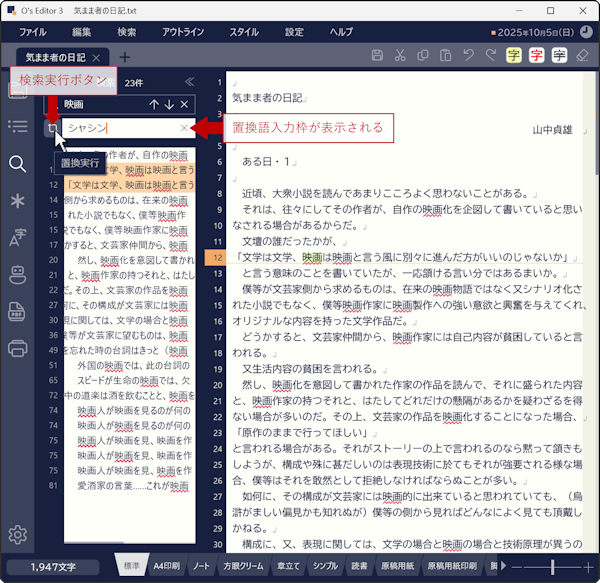Click the asterisk icon in sidebar

[17, 201]
